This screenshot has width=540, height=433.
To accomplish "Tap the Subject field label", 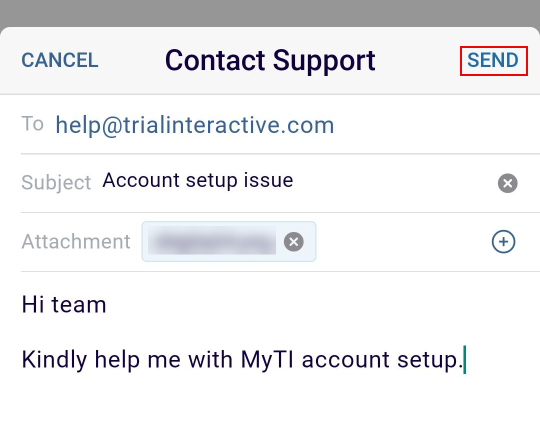I will tap(56, 183).
